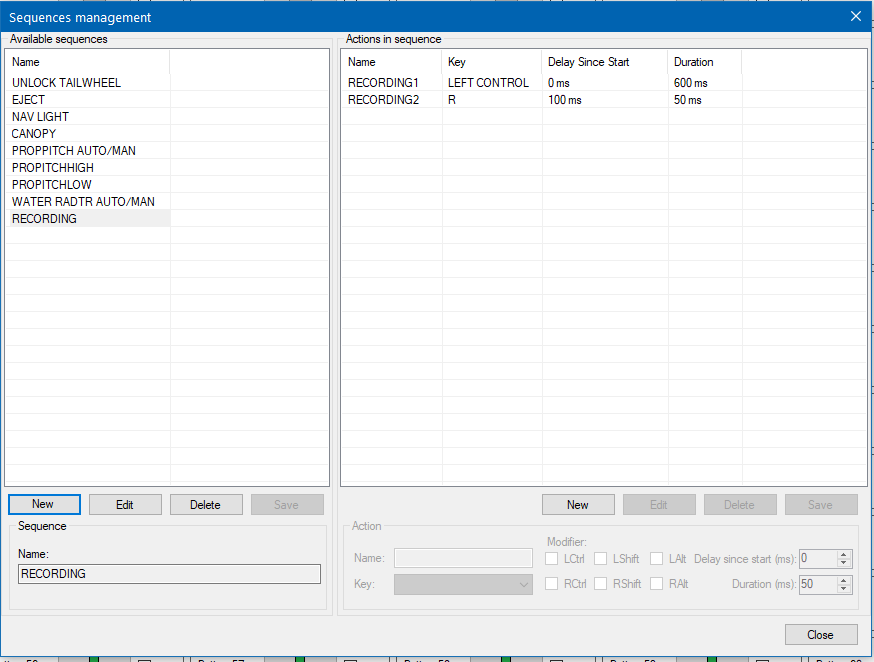The height and width of the screenshot is (662, 874).
Task: Toggle the LShift modifier checkbox
Action: point(601,559)
